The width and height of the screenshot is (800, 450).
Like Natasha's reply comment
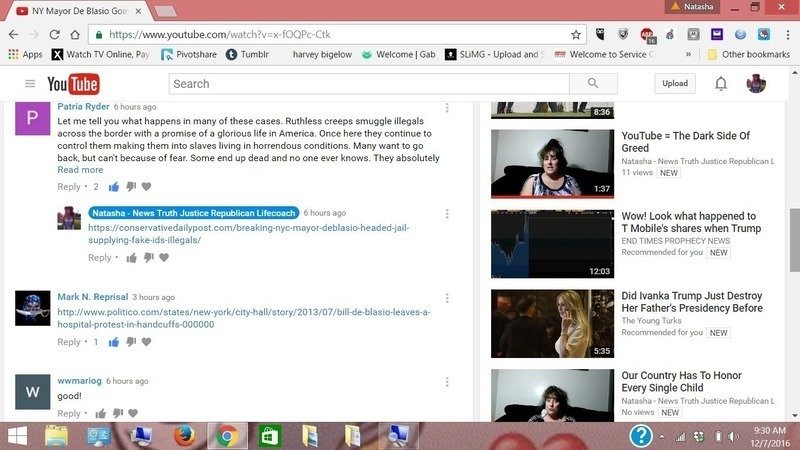(132, 258)
